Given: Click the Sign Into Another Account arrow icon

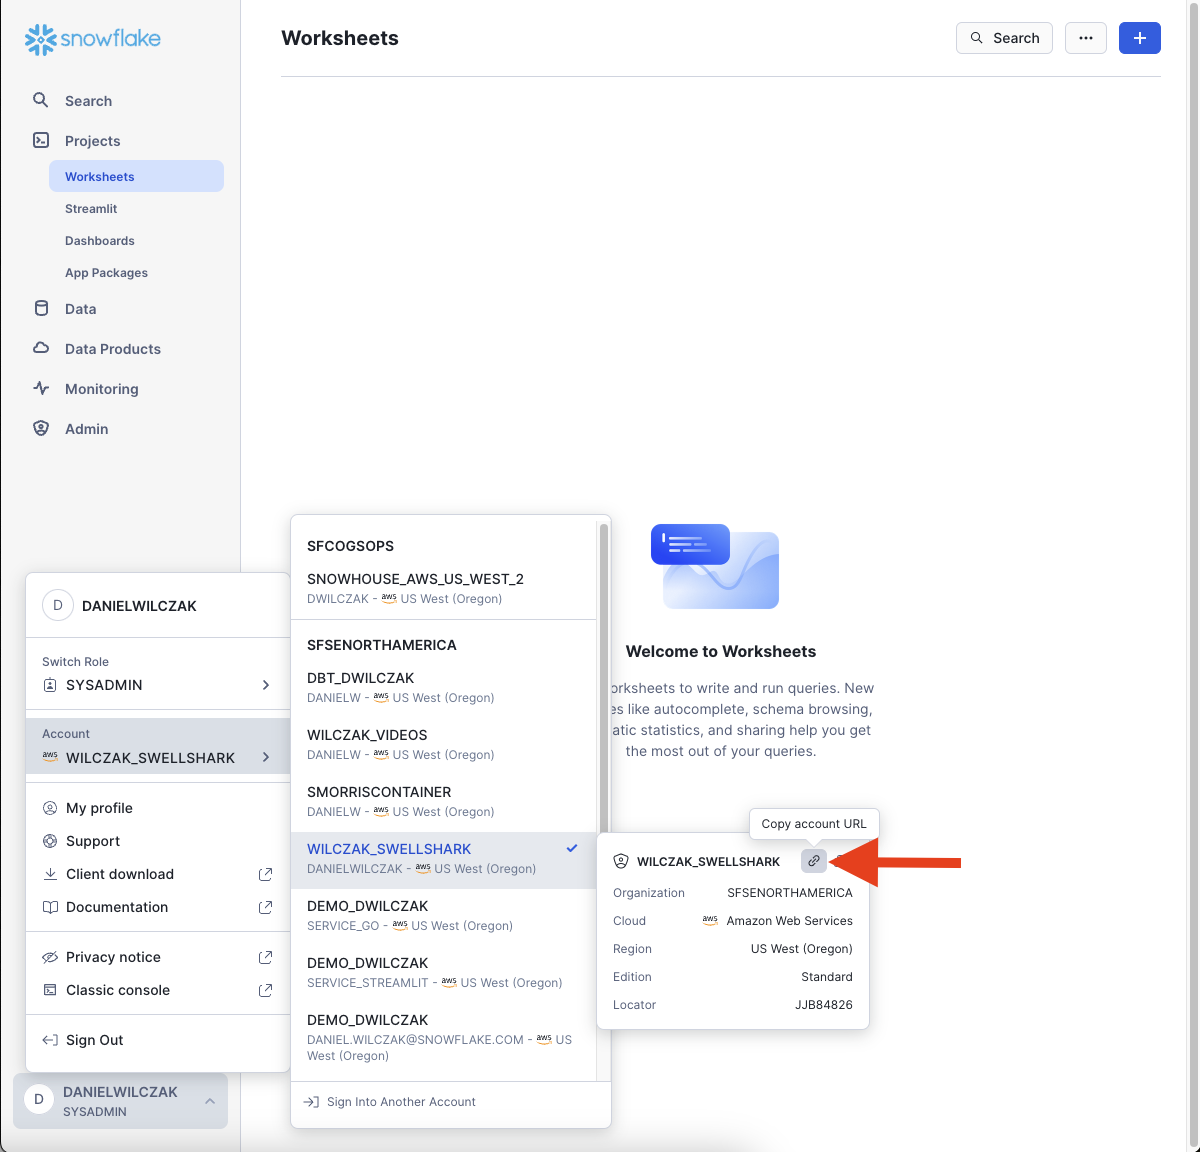Looking at the screenshot, I should [x=311, y=1102].
